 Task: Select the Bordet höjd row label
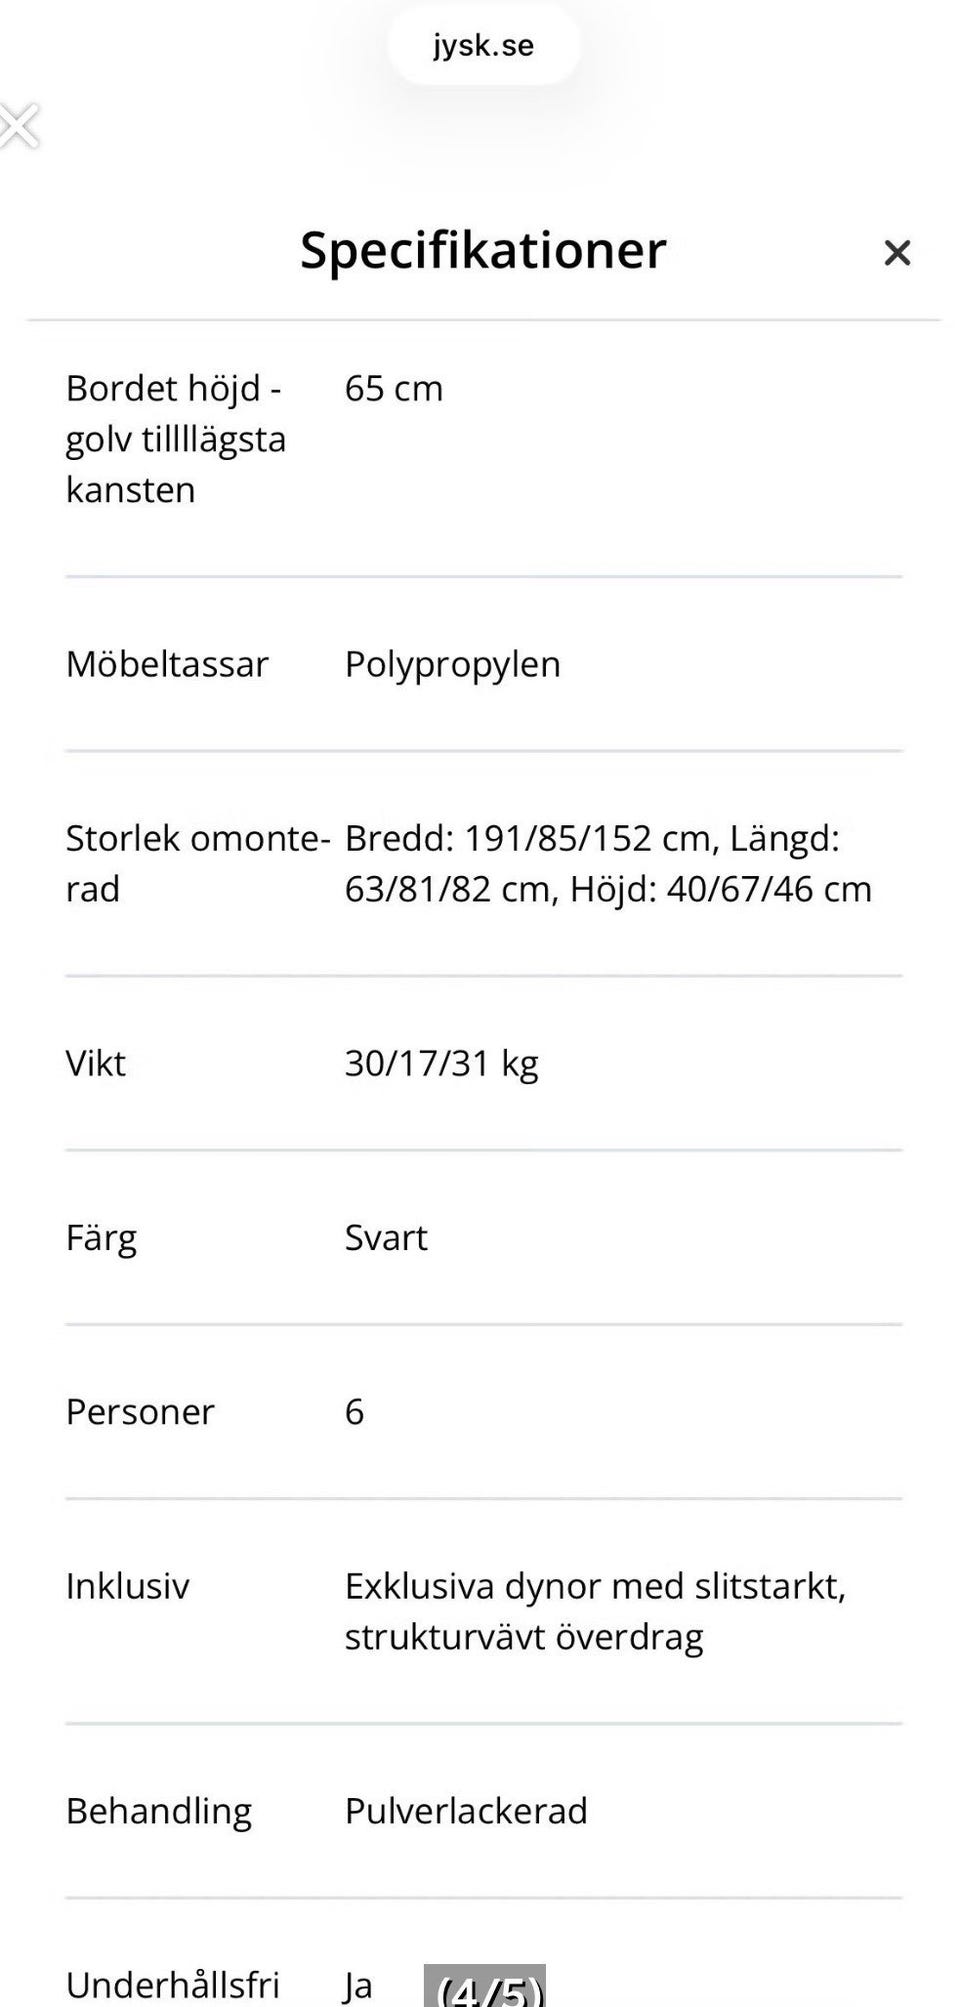176,439
